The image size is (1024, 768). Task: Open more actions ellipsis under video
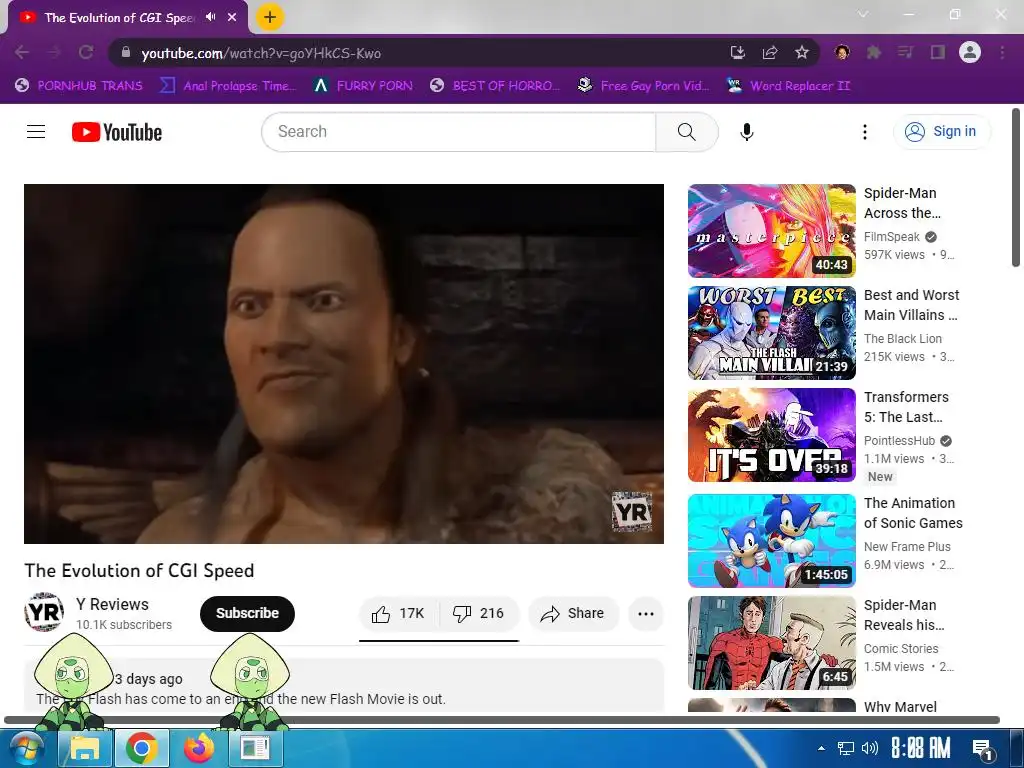tap(646, 613)
